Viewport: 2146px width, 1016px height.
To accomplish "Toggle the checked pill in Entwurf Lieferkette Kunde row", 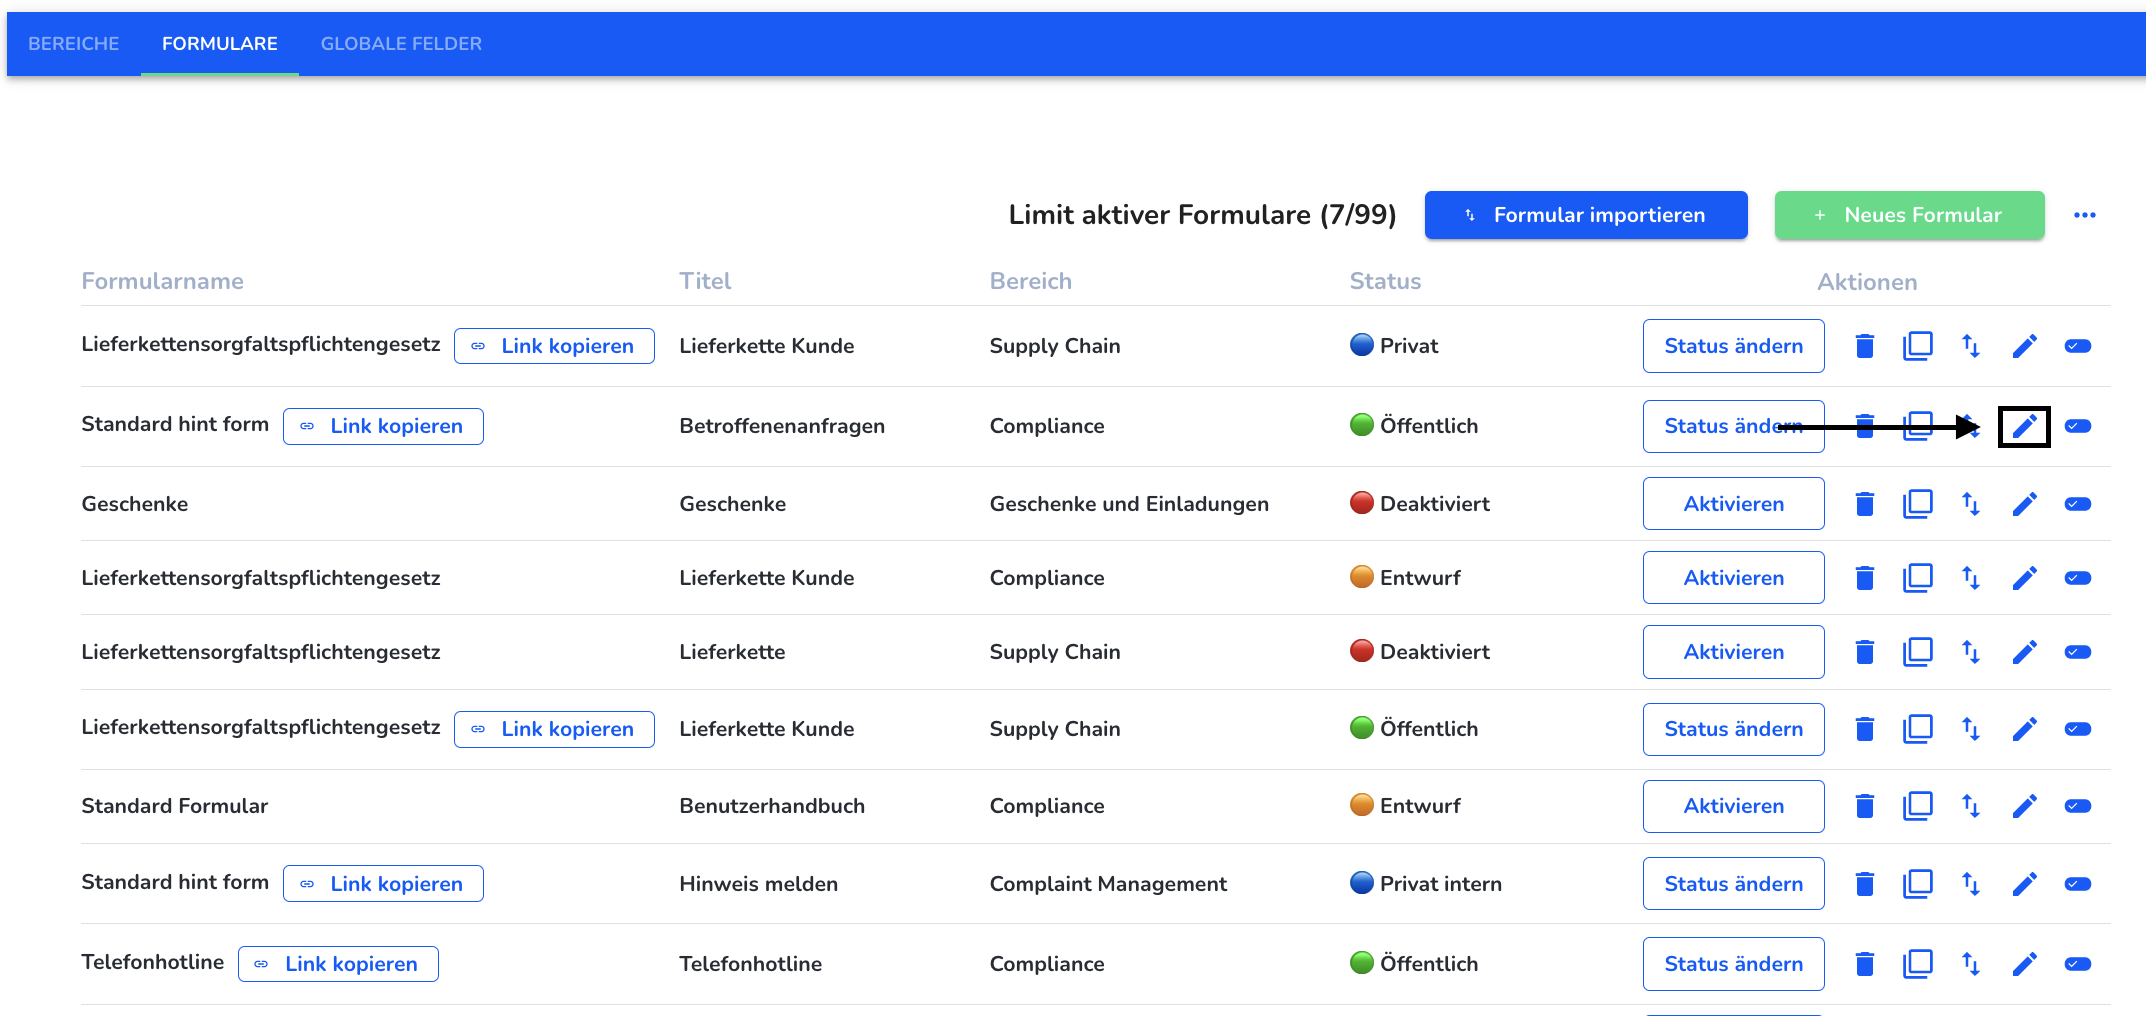I will point(2077,578).
